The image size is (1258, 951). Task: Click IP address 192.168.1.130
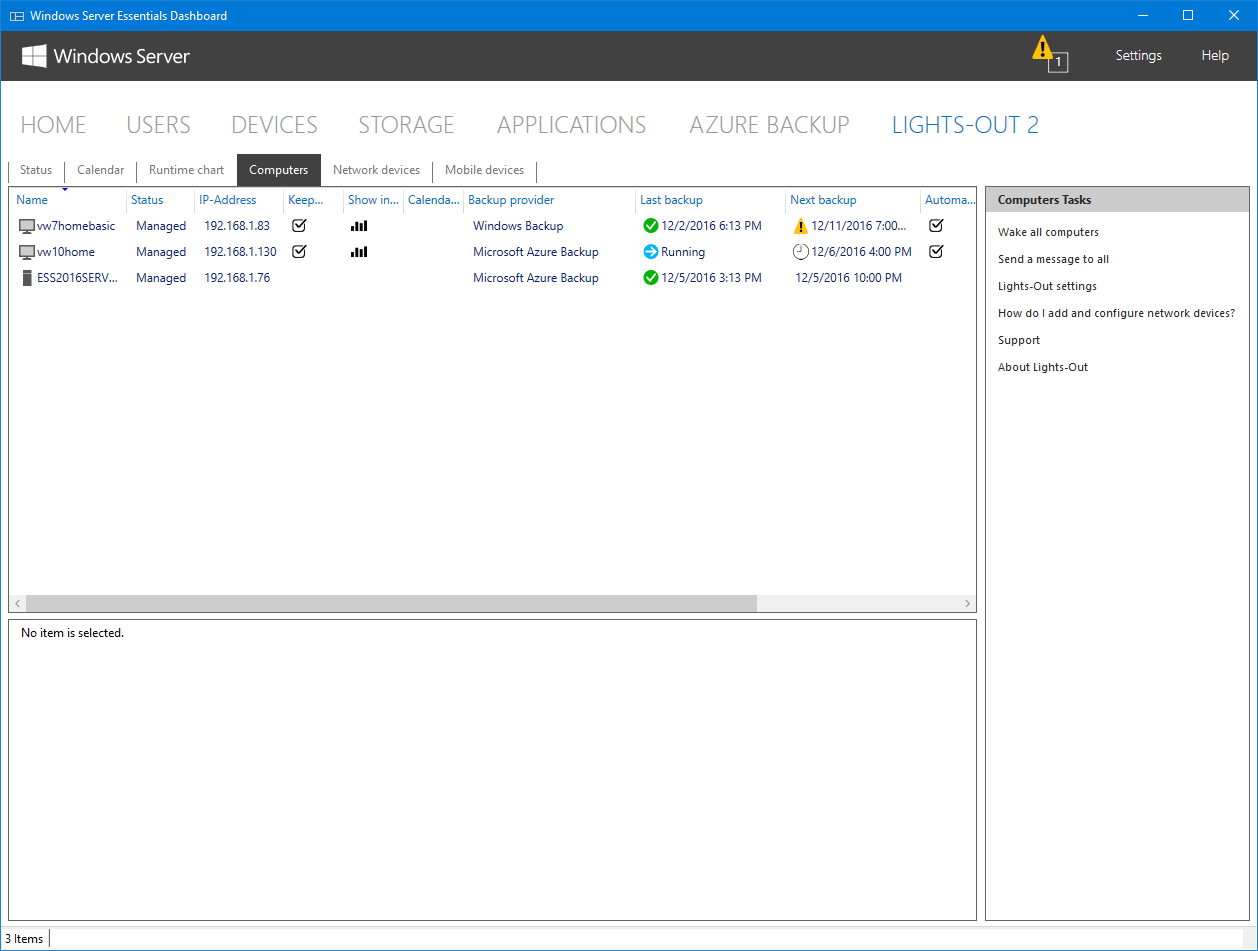point(240,252)
